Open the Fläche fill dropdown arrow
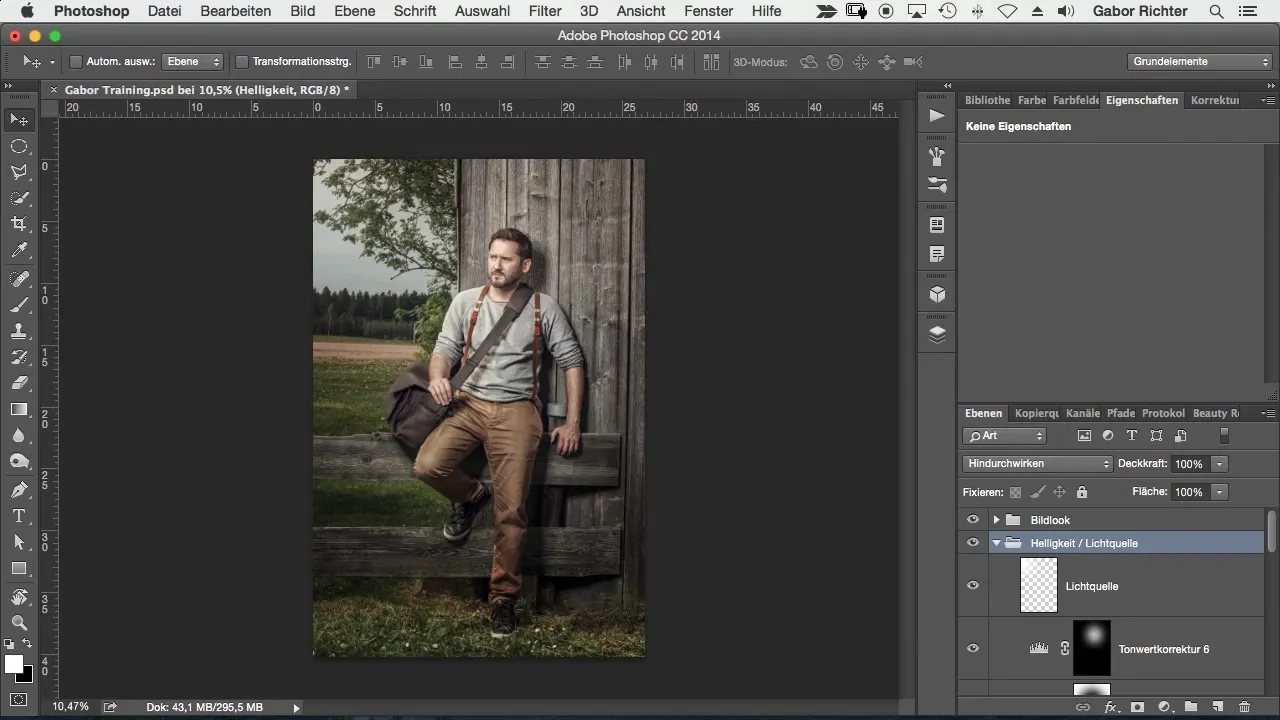Image resolution: width=1280 pixels, height=720 pixels. coord(1219,492)
